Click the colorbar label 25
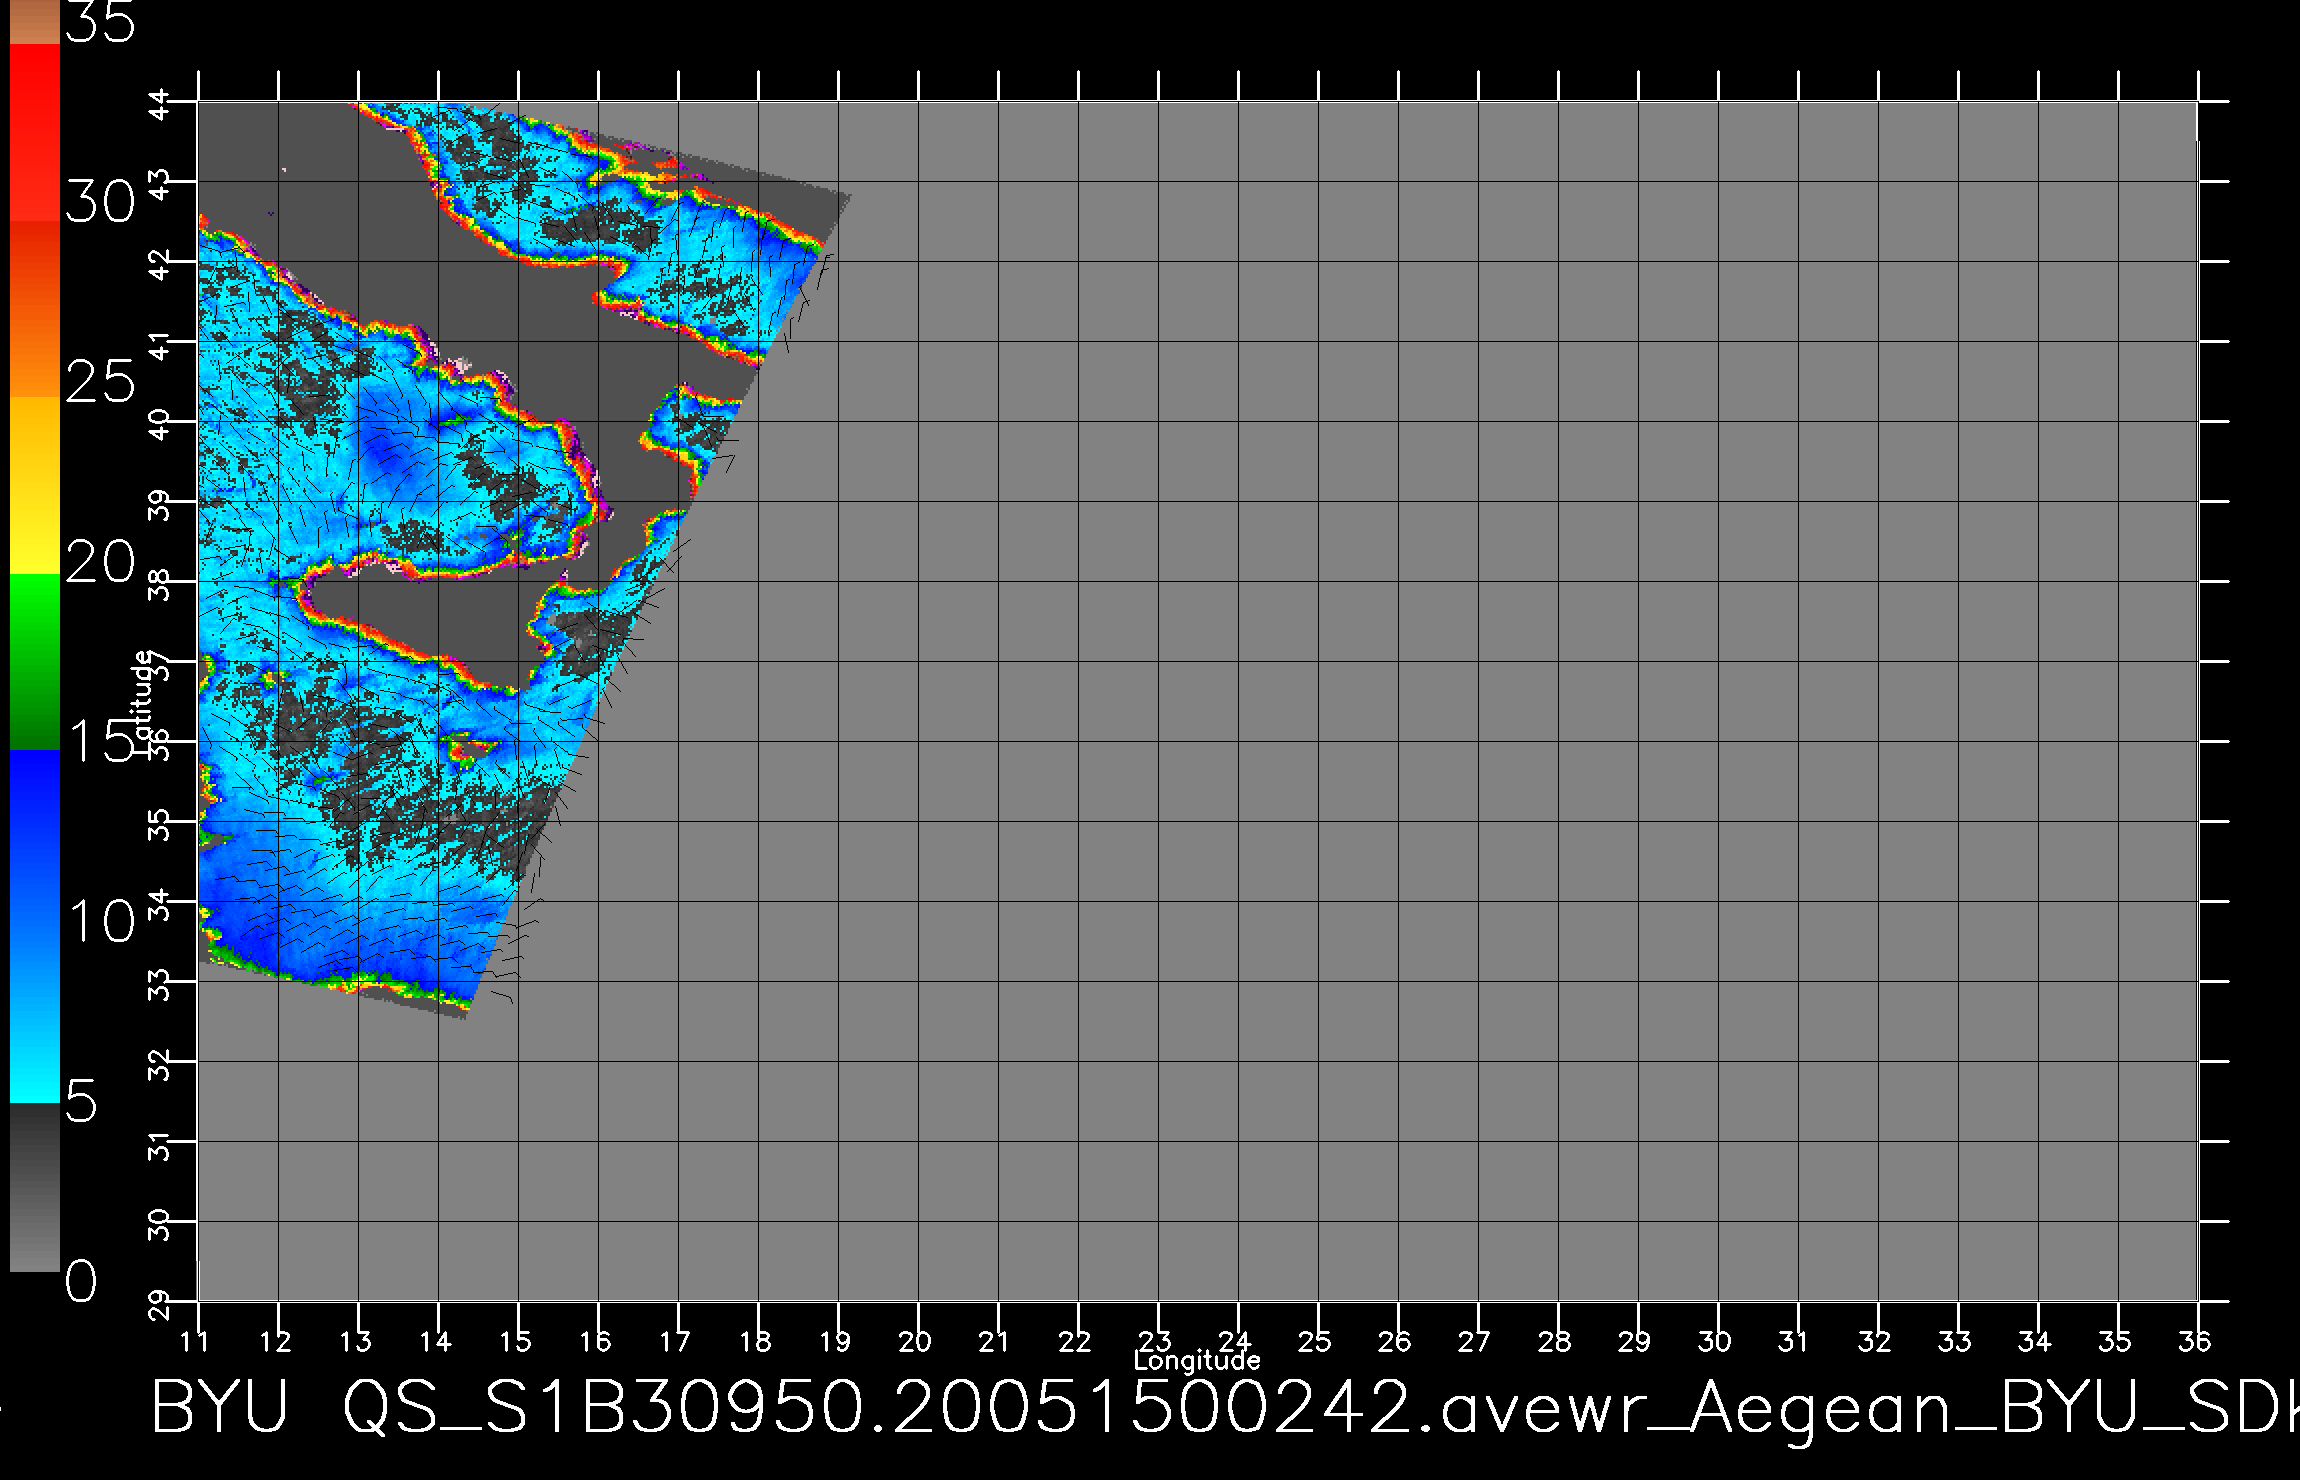Viewport: 2300px width, 1480px height. point(100,382)
